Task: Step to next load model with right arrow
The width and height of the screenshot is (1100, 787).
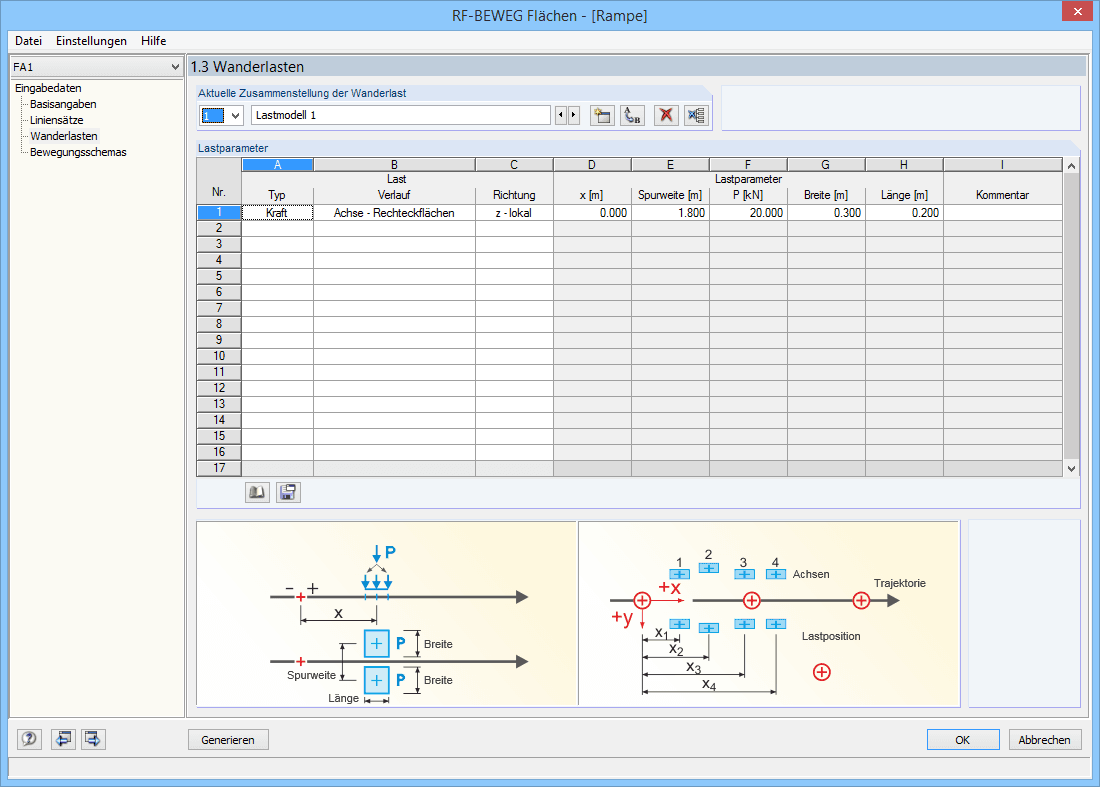Action: 574,115
